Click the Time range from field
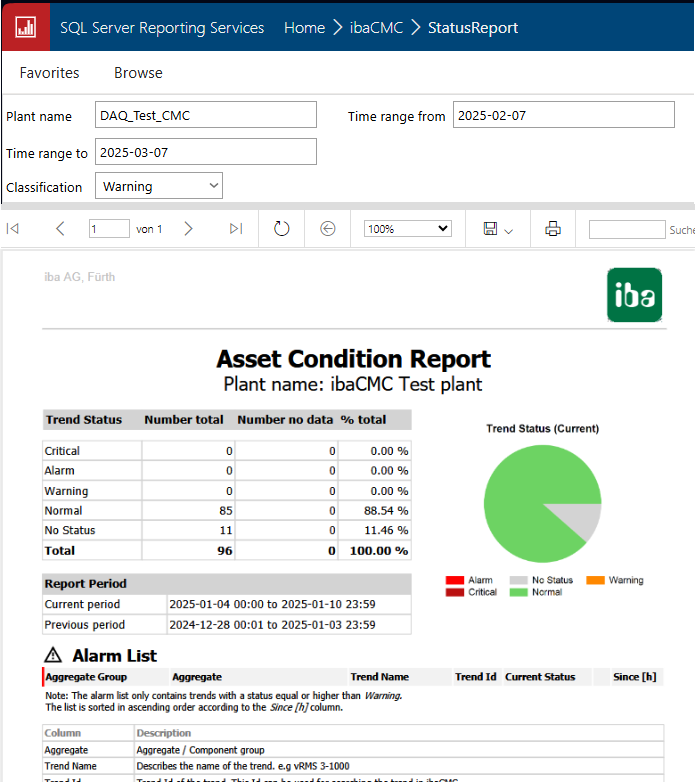This screenshot has height=782, width=695. click(563, 115)
